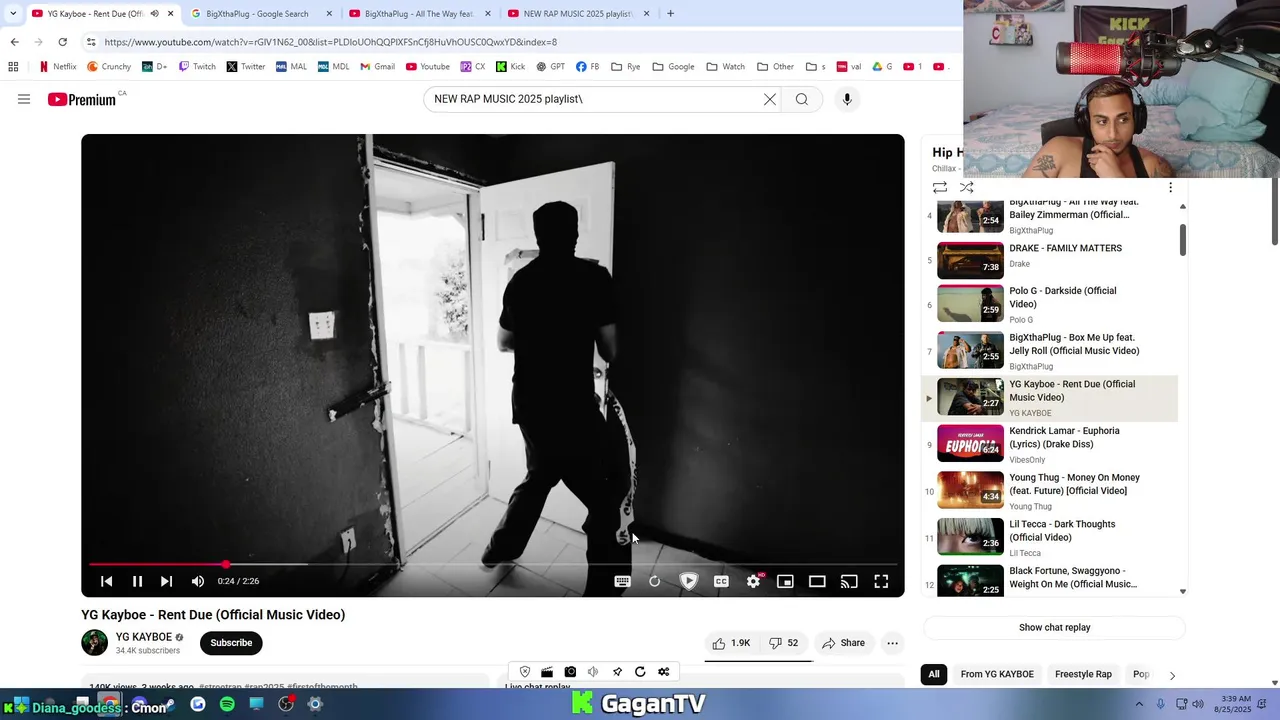Image resolution: width=1280 pixels, height=720 pixels.
Task: Select Freestyle Rap filter chip
Action: click(x=1083, y=674)
